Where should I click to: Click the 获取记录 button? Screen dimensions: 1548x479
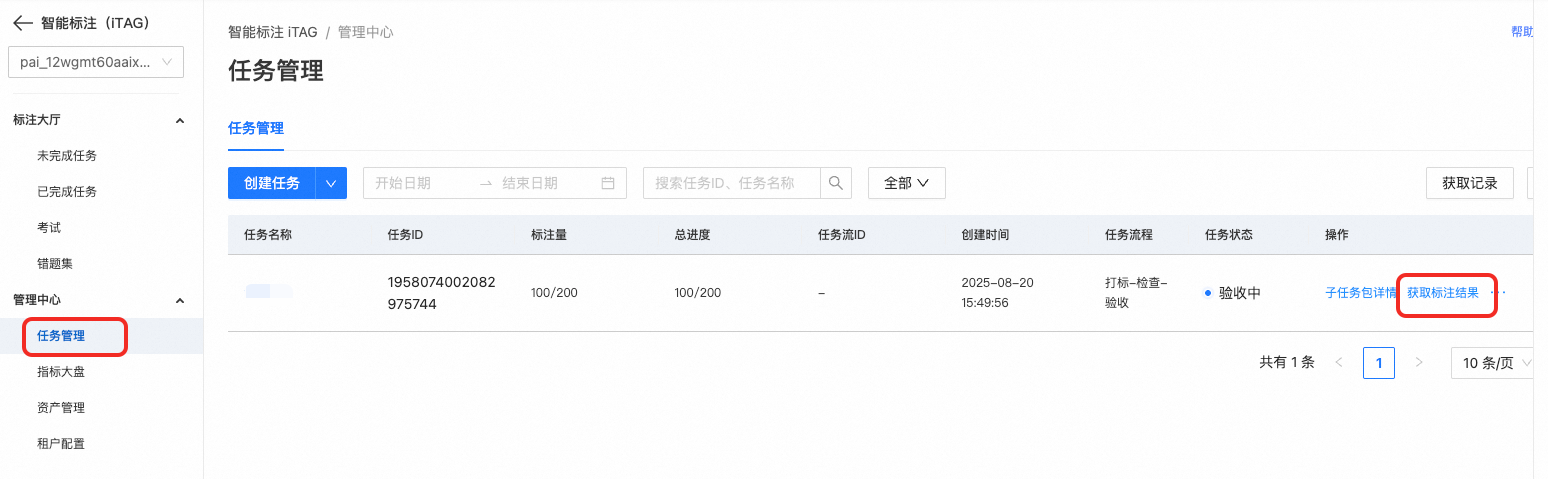pyautogui.click(x=1470, y=183)
